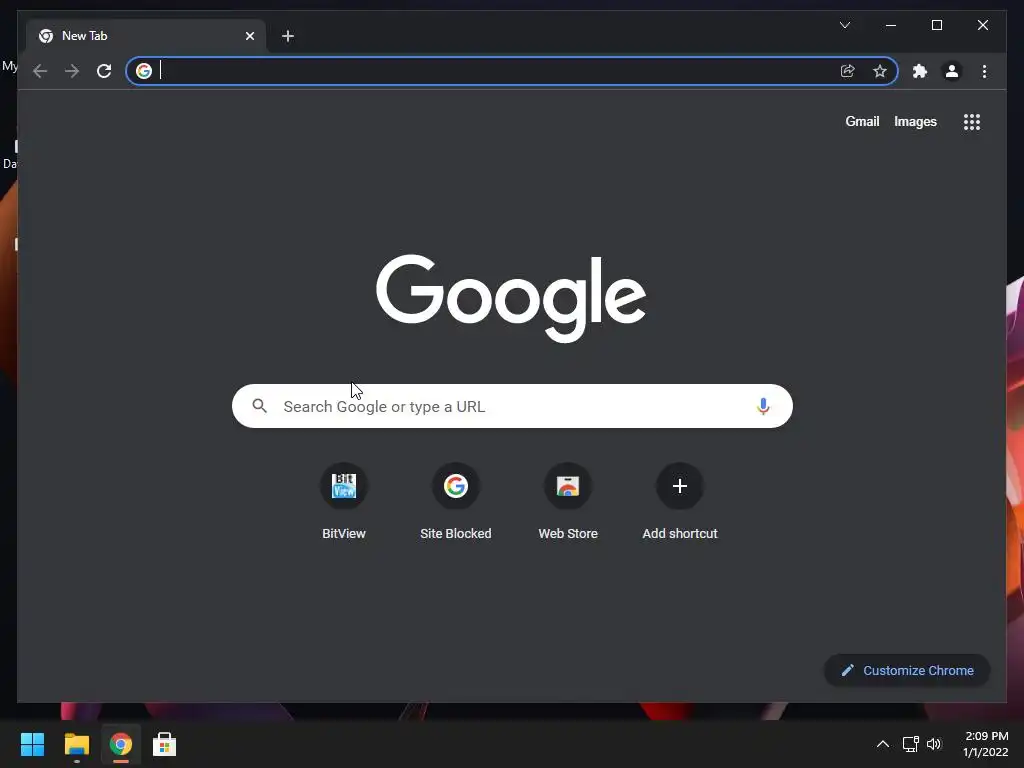This screenshot has height=768, width=1024.
Task: Go back with the browser back arrow
Action: click(x=40, y=71)
